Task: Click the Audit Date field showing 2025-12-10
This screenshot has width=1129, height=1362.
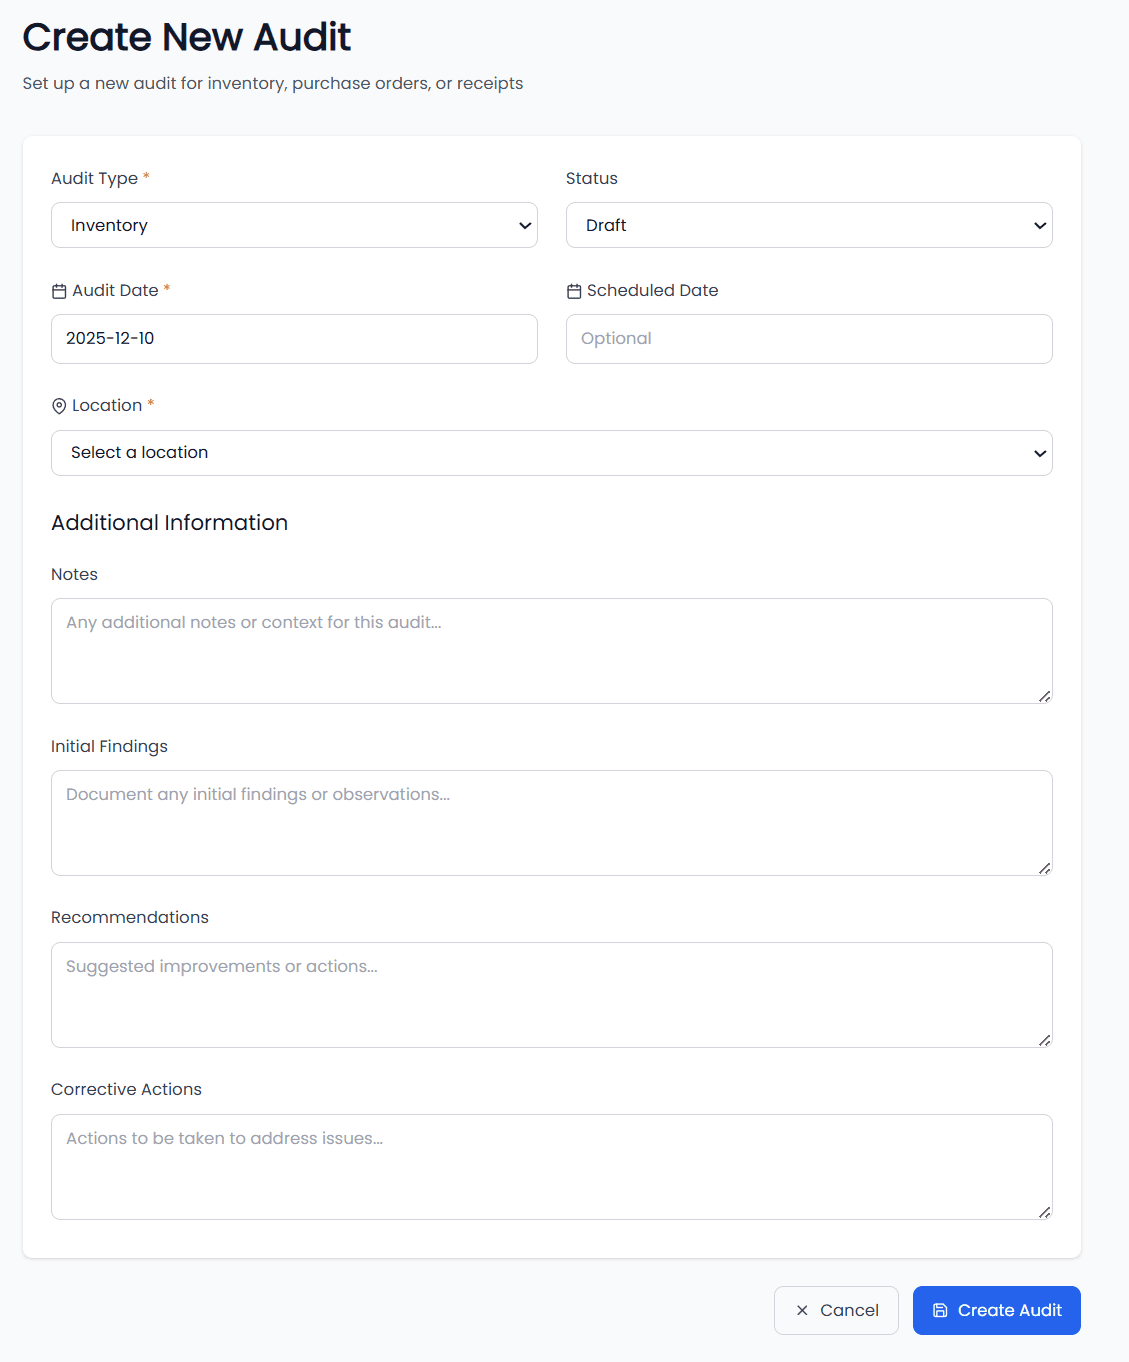Action: pos(294,339)
